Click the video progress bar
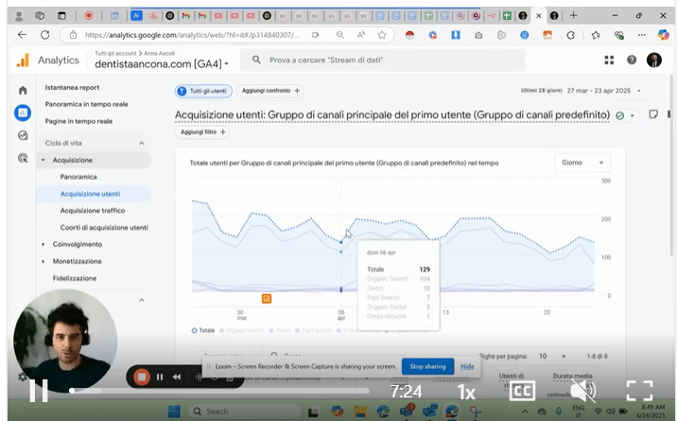Viewport: 677px width, 421px height. [219, 391]
